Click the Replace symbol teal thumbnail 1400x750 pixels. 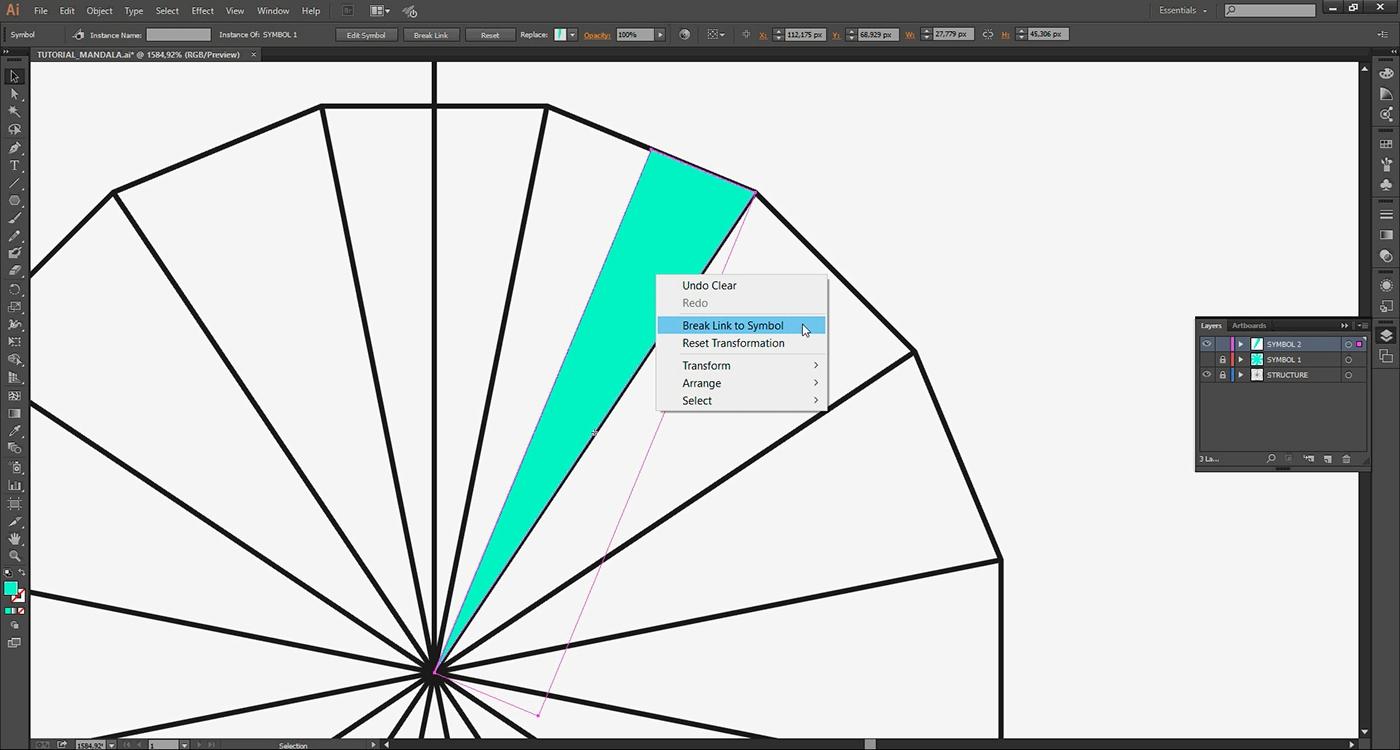[x=560, y=34]
